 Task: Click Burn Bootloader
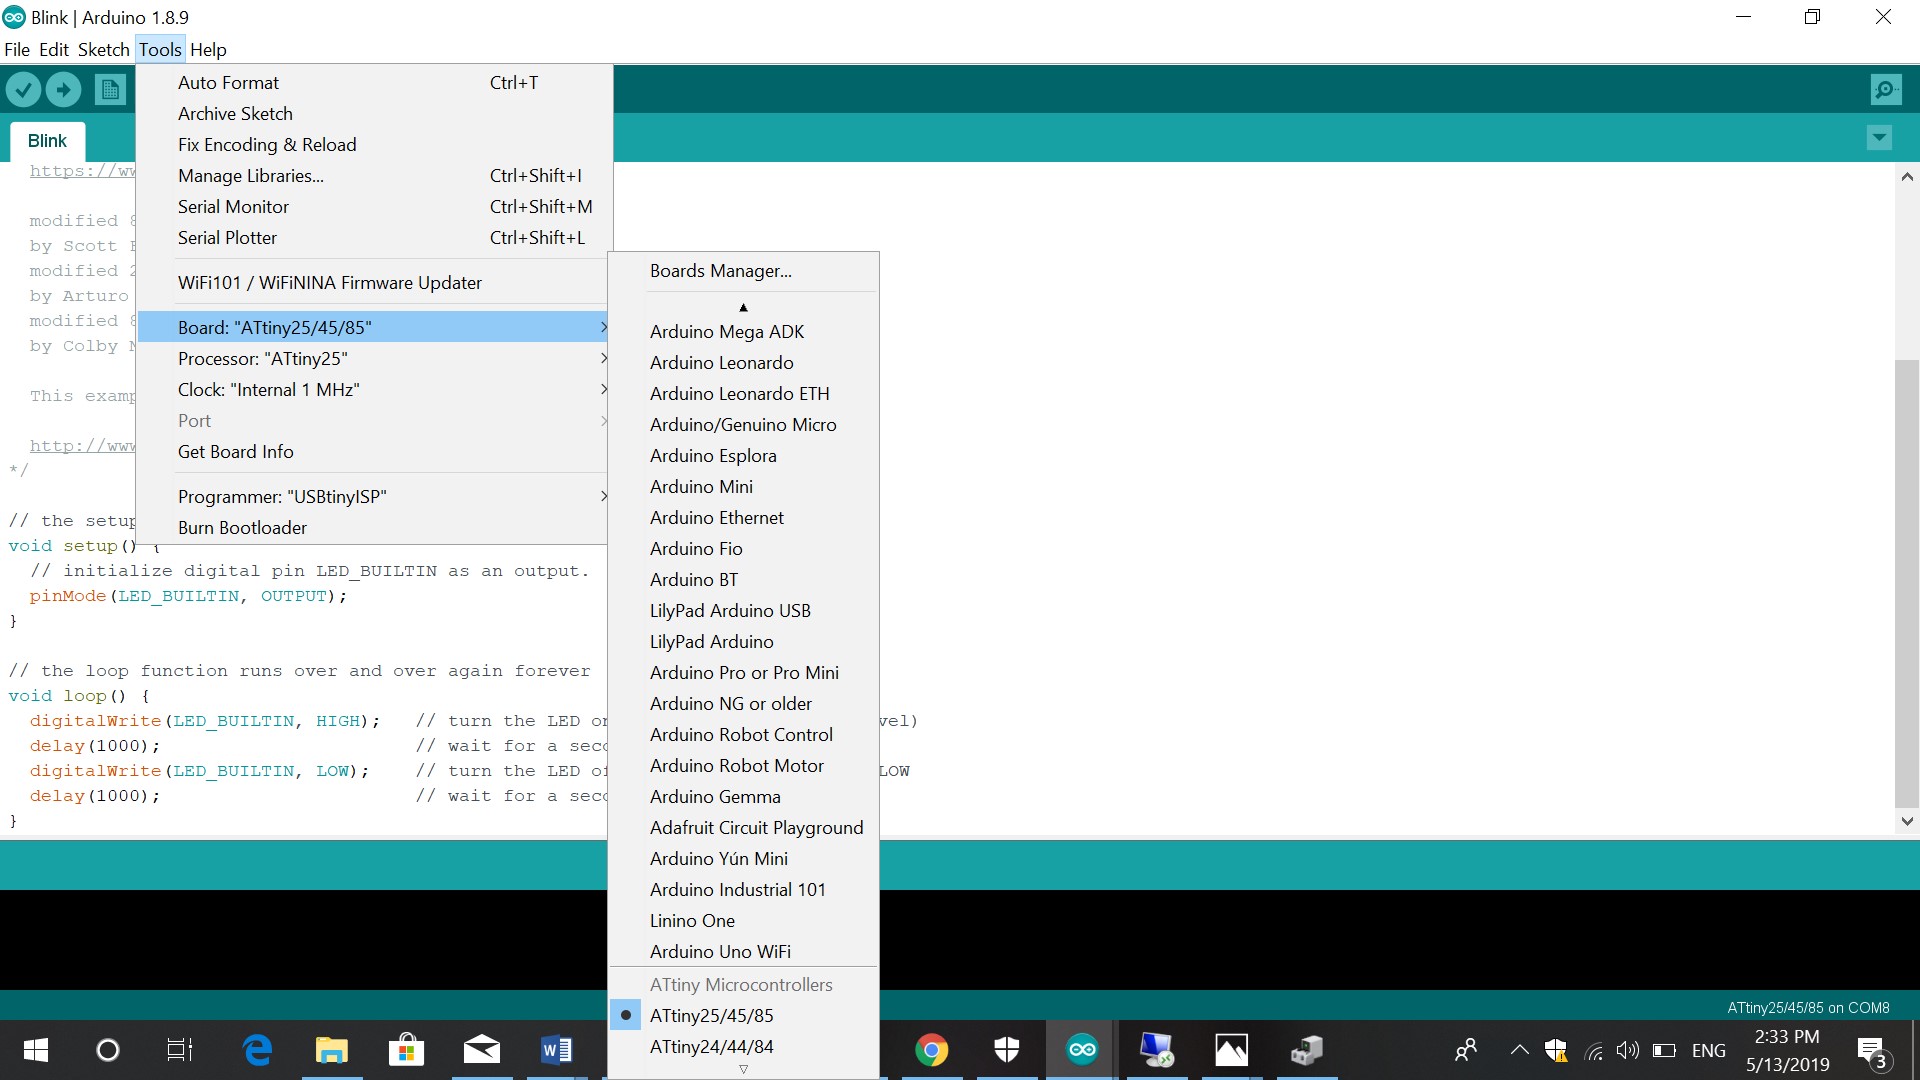242,527
